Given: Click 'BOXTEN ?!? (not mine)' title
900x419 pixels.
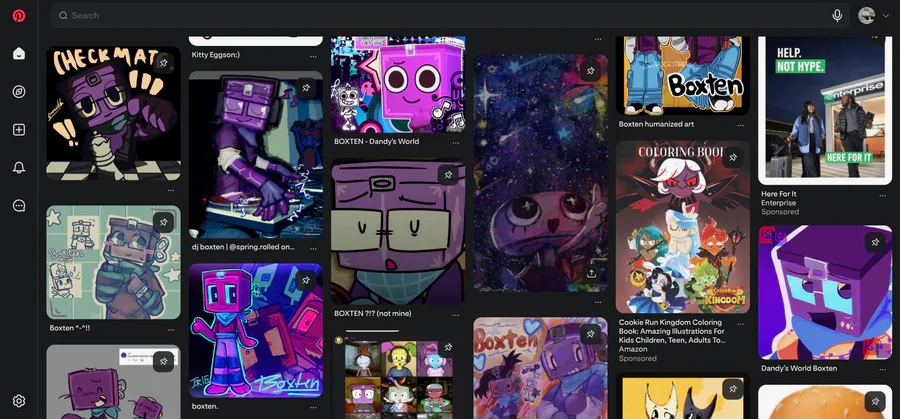Looking at the screenshot, I should (373, 314).
